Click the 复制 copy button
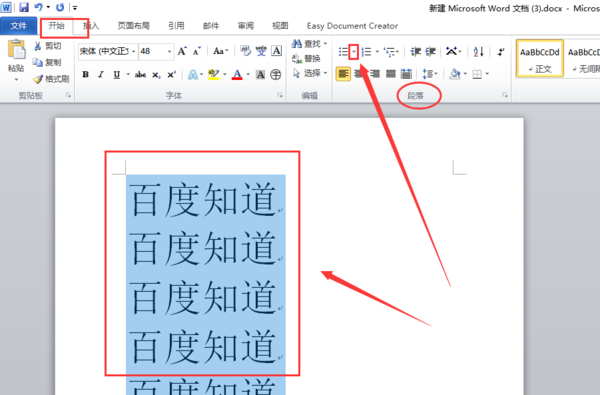This screenshot has width=600, height=395. (47, 62)
